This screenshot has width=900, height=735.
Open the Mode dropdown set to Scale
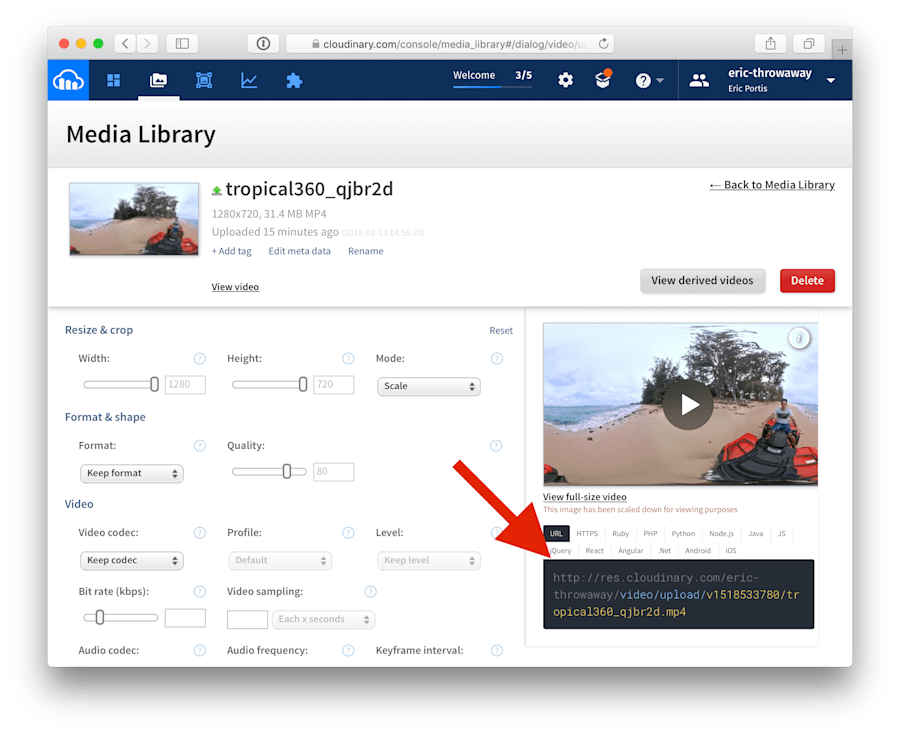click(428, 386)
